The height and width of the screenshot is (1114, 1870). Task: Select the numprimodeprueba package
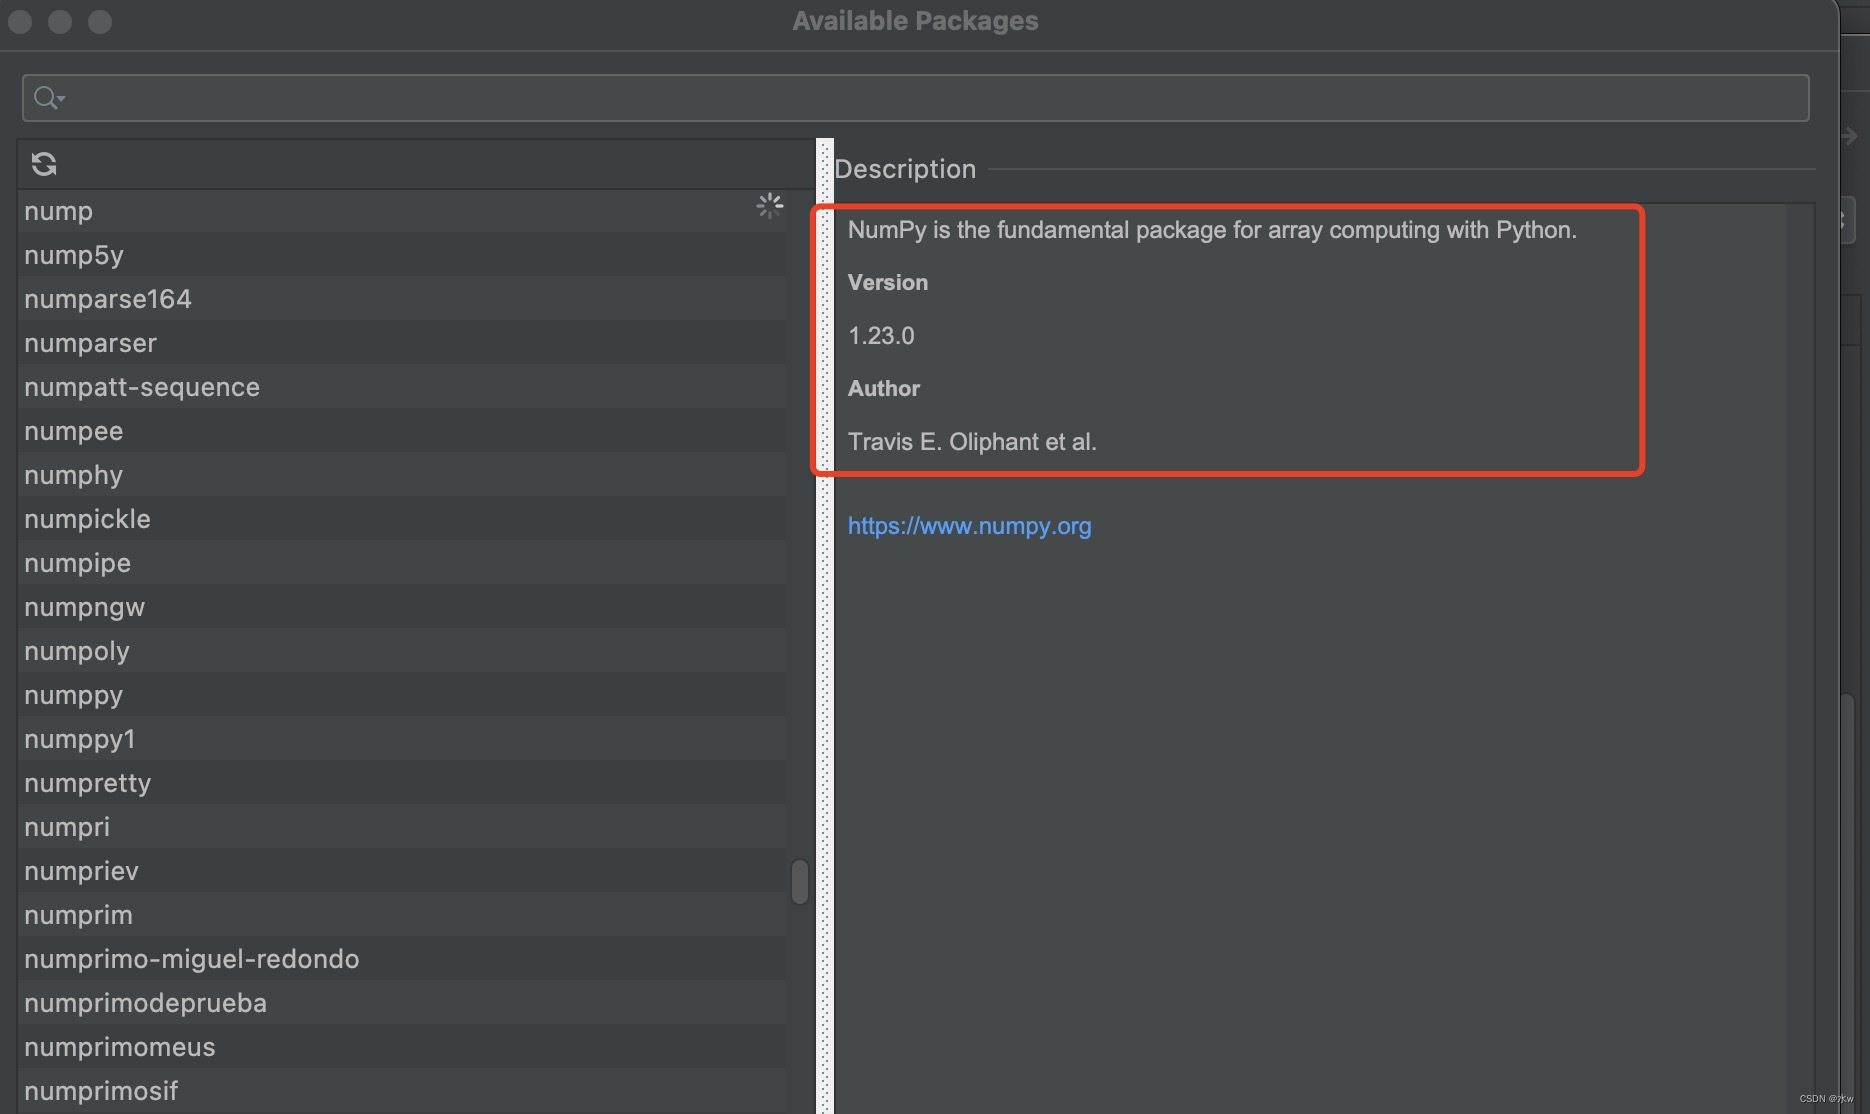pos(402,1003)
